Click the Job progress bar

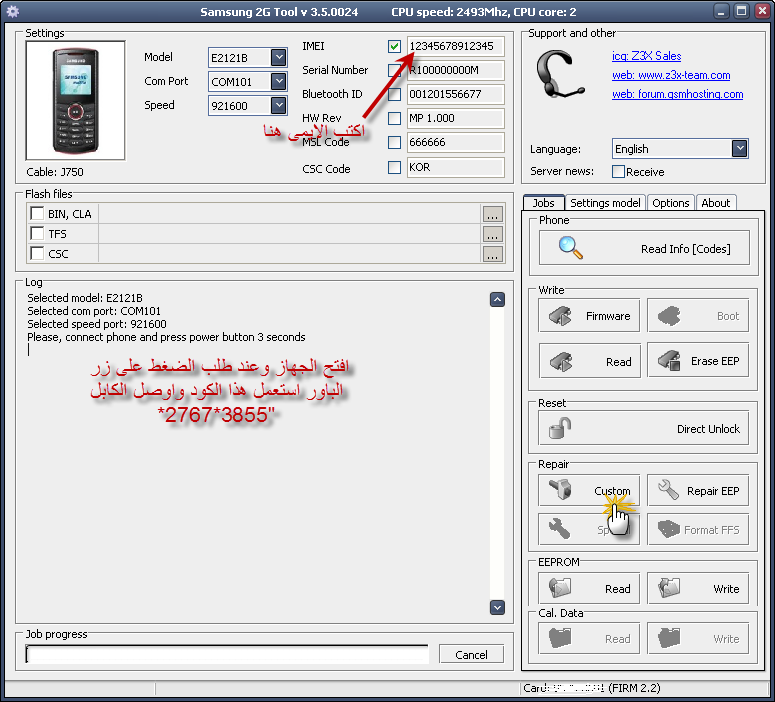point(227,654)
